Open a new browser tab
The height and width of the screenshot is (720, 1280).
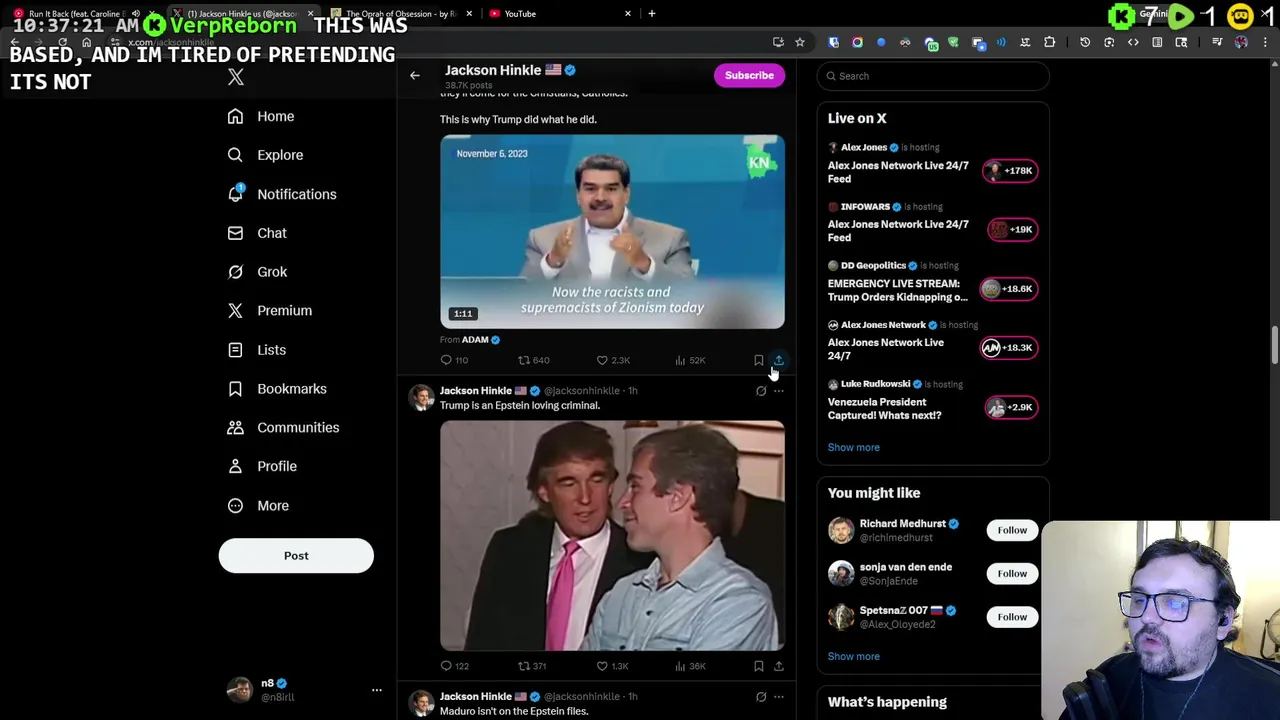click(652, 14)
